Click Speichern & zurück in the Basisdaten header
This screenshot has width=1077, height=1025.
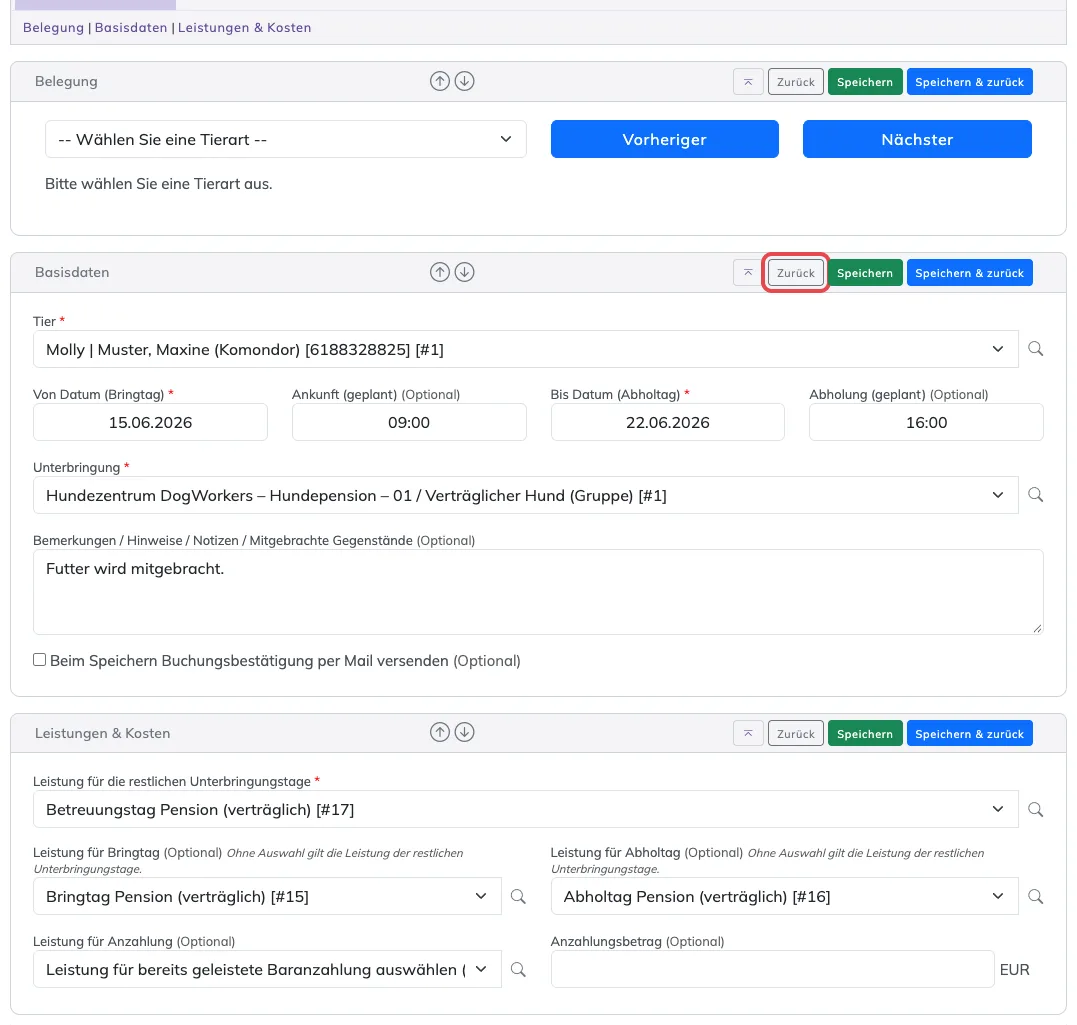969,273
